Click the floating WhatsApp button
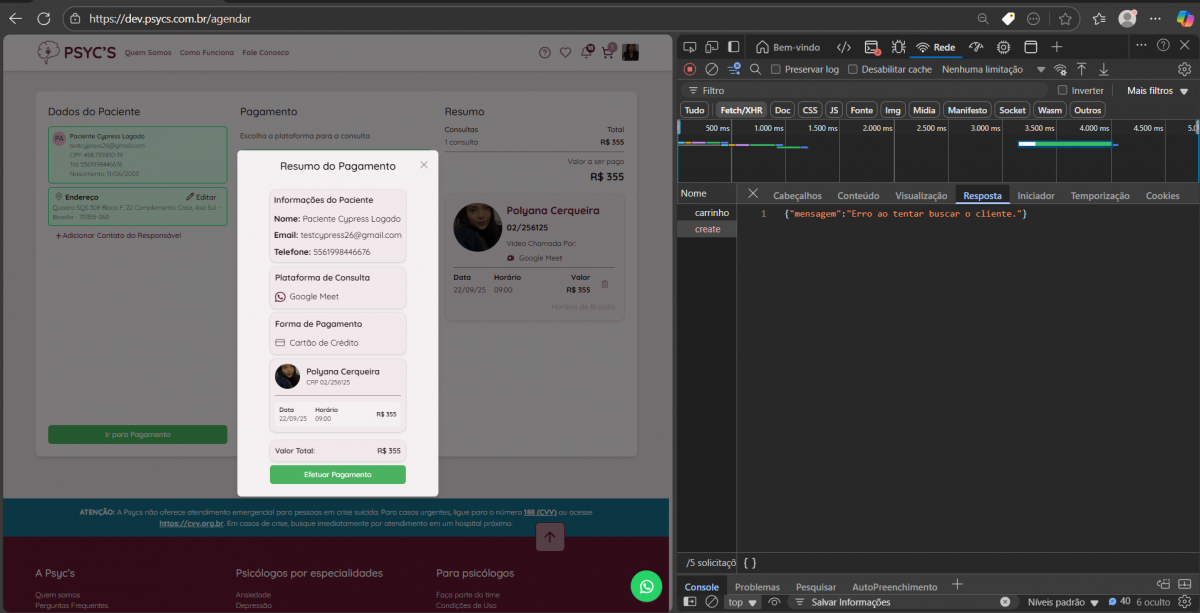Image resolution: width=1200 pixels, height=613 pixels. coord(646,587)
